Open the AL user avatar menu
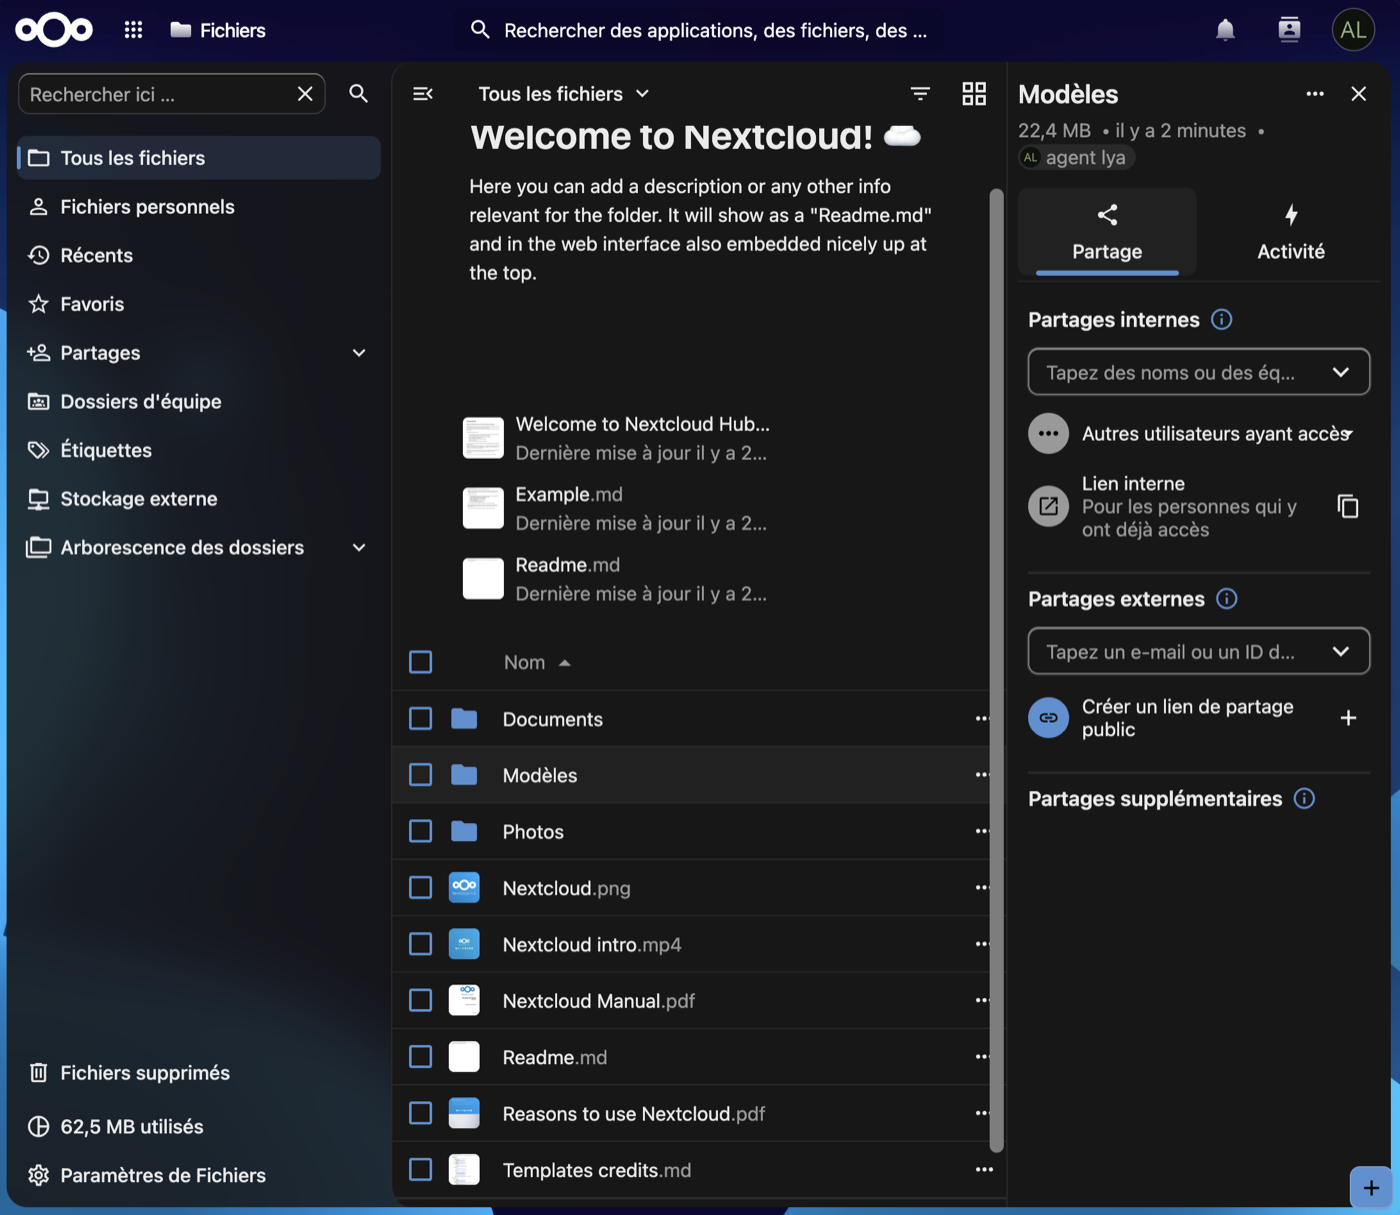The width and height of the screenshot is (1400, 1215). [x=1353, y=30]
